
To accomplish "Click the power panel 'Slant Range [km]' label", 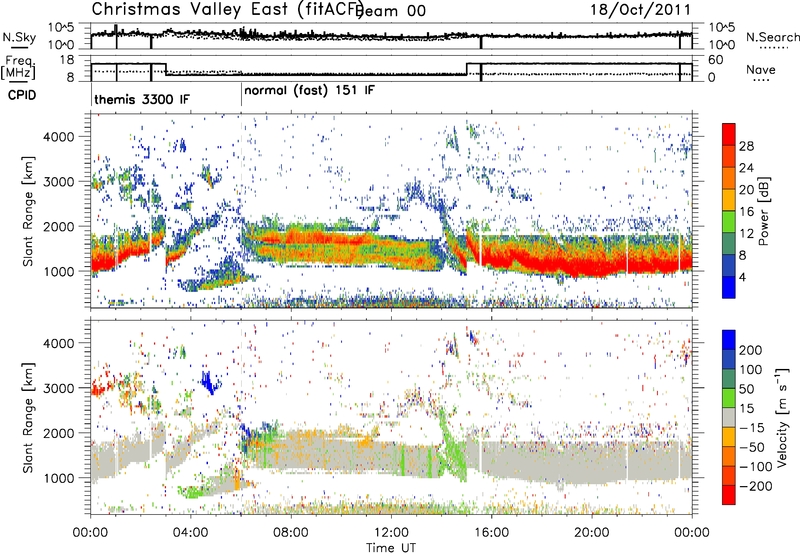I will (28, 211).
